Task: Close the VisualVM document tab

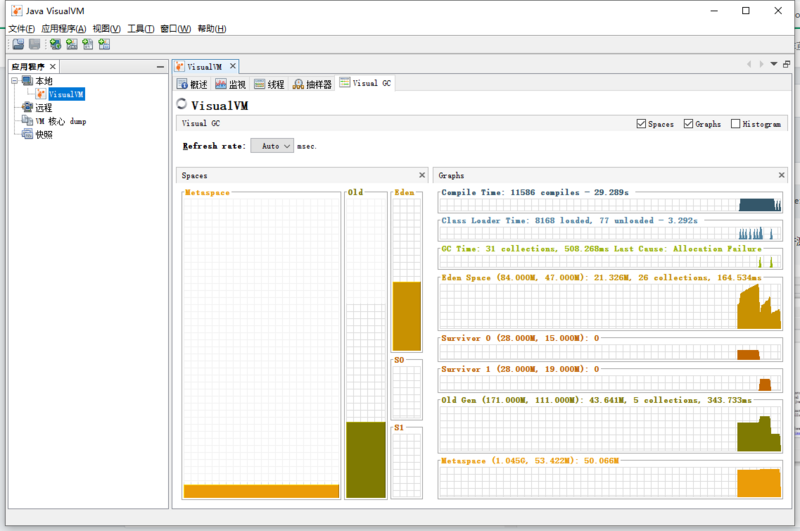Action: click(233, 66)
